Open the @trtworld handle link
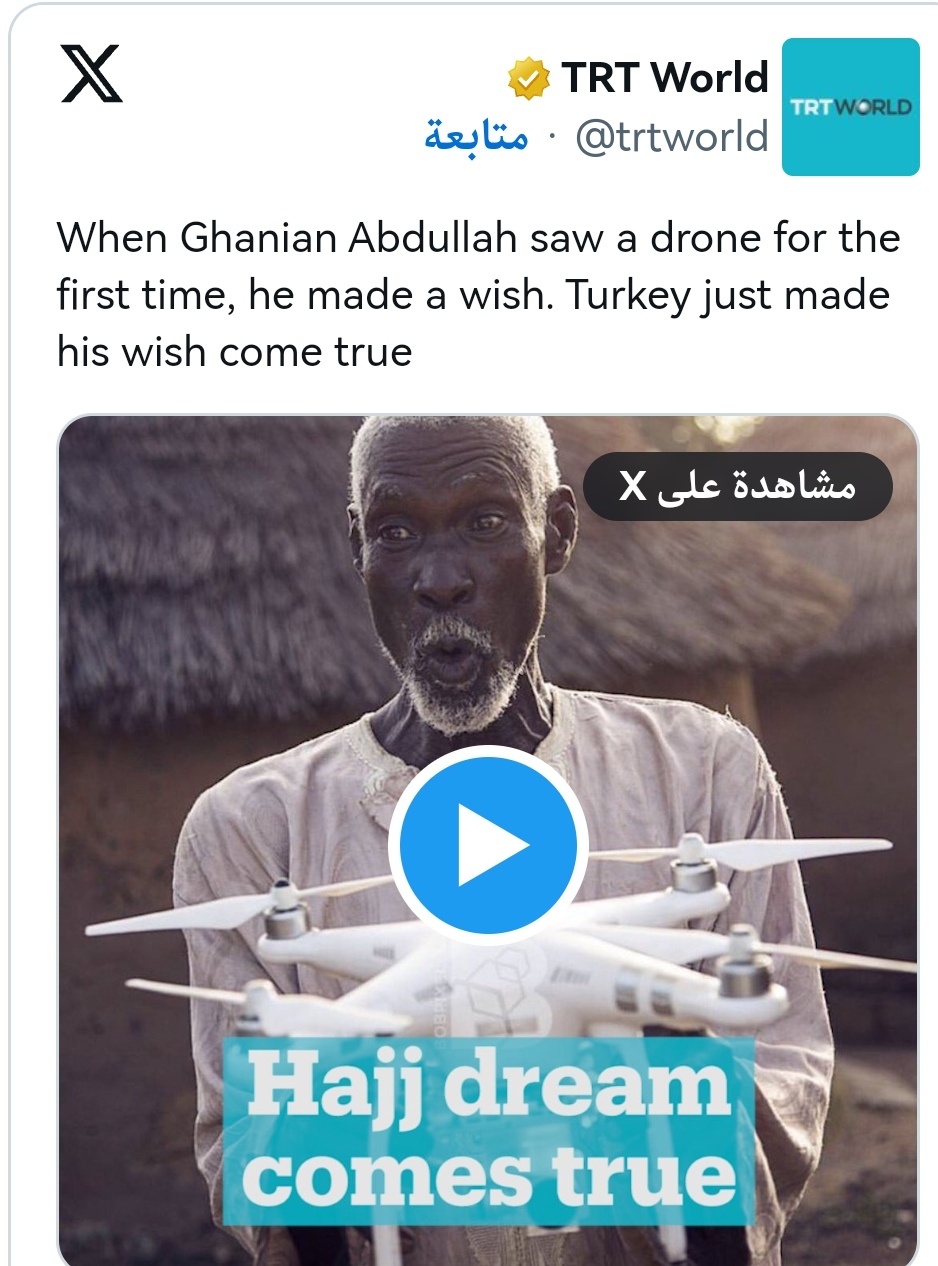The image size is (938, 1266). click(x=672, y=137)
